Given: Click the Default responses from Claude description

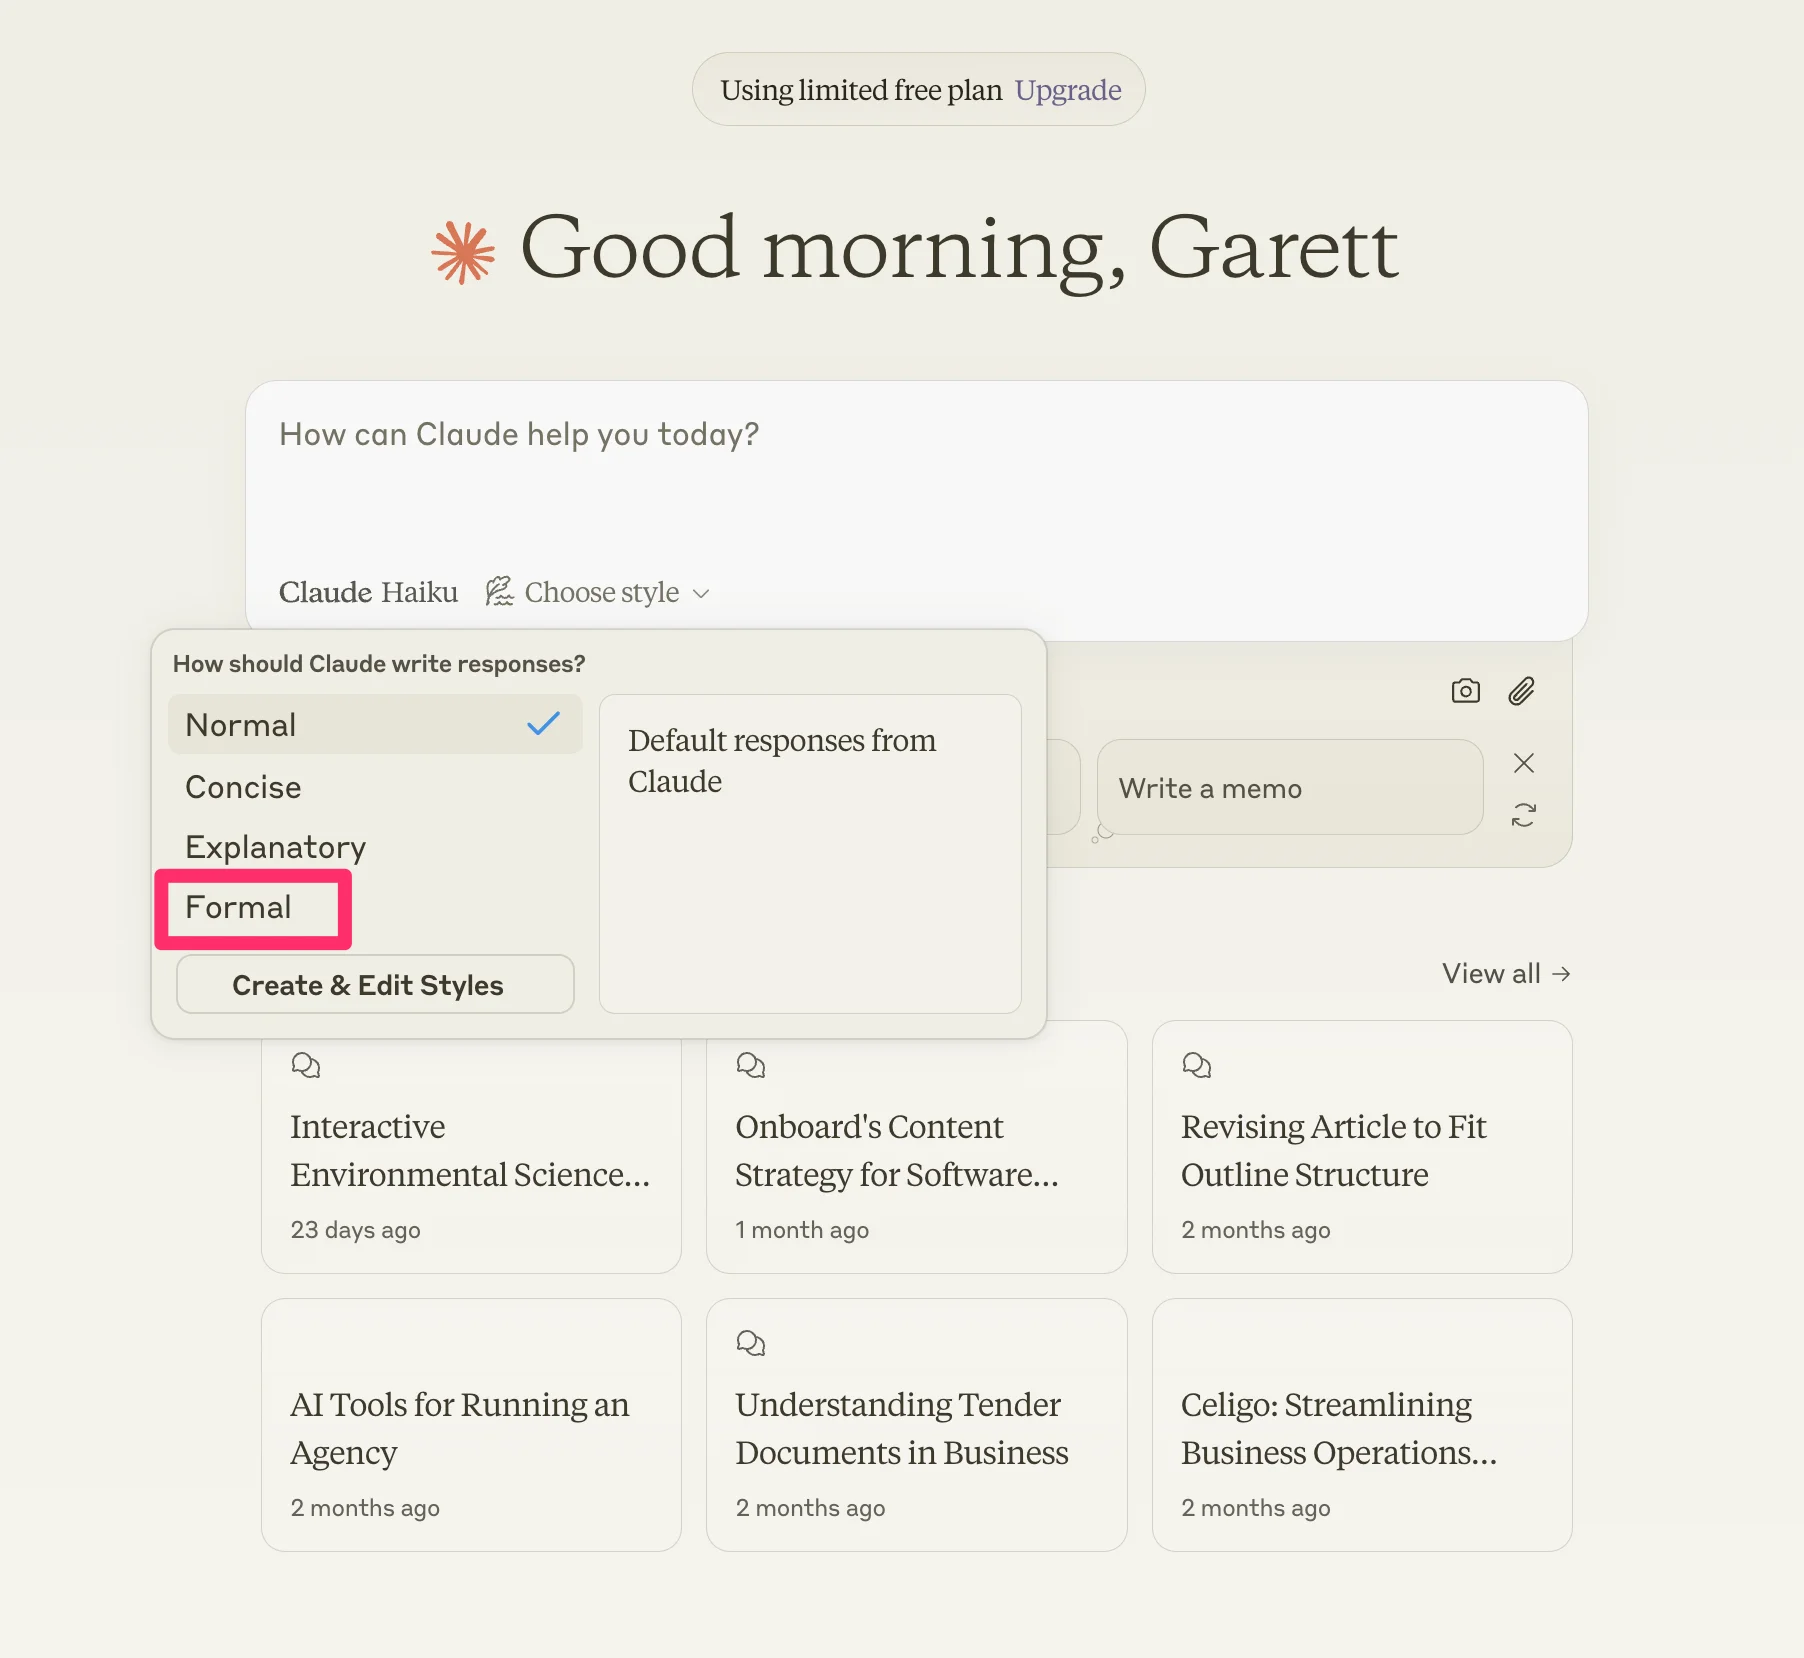Looking at the screenshot, I should pyautogui.click(x=782, y=761).
